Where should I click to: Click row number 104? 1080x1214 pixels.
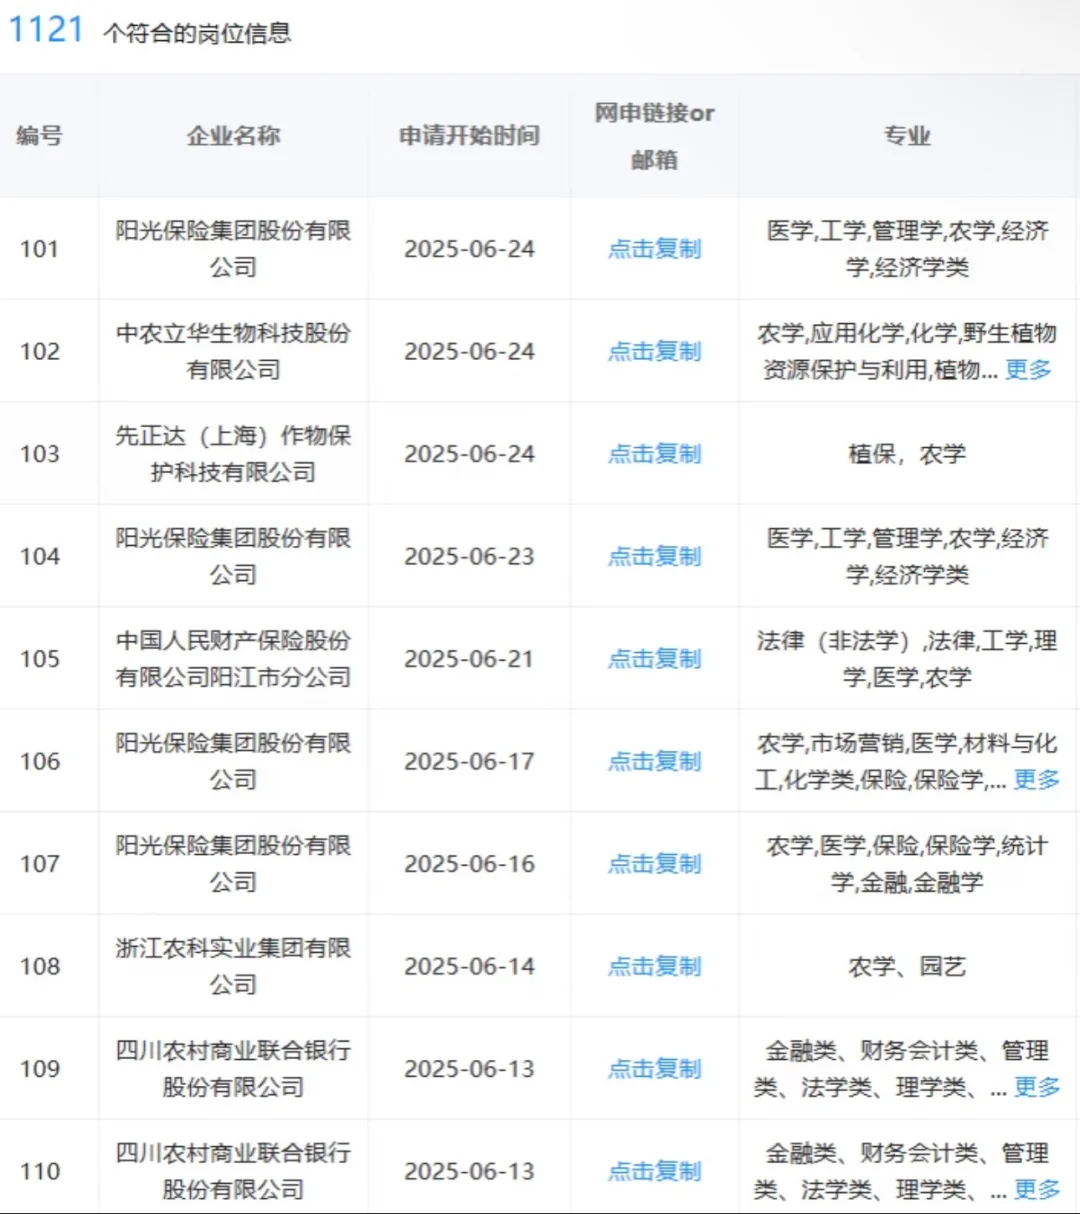[40, 557]
